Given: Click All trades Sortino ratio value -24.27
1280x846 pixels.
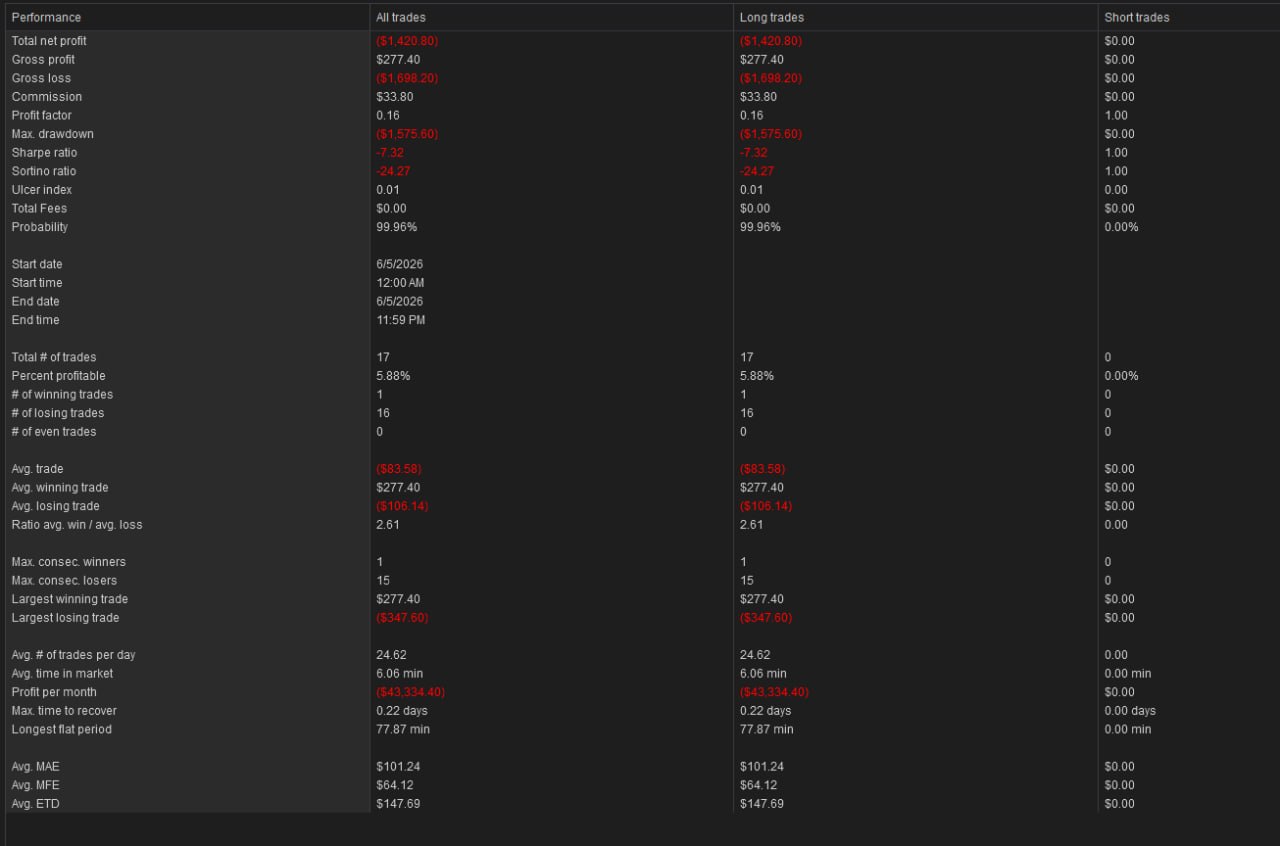Looking at the screenshot, I should tap(394, 171).
